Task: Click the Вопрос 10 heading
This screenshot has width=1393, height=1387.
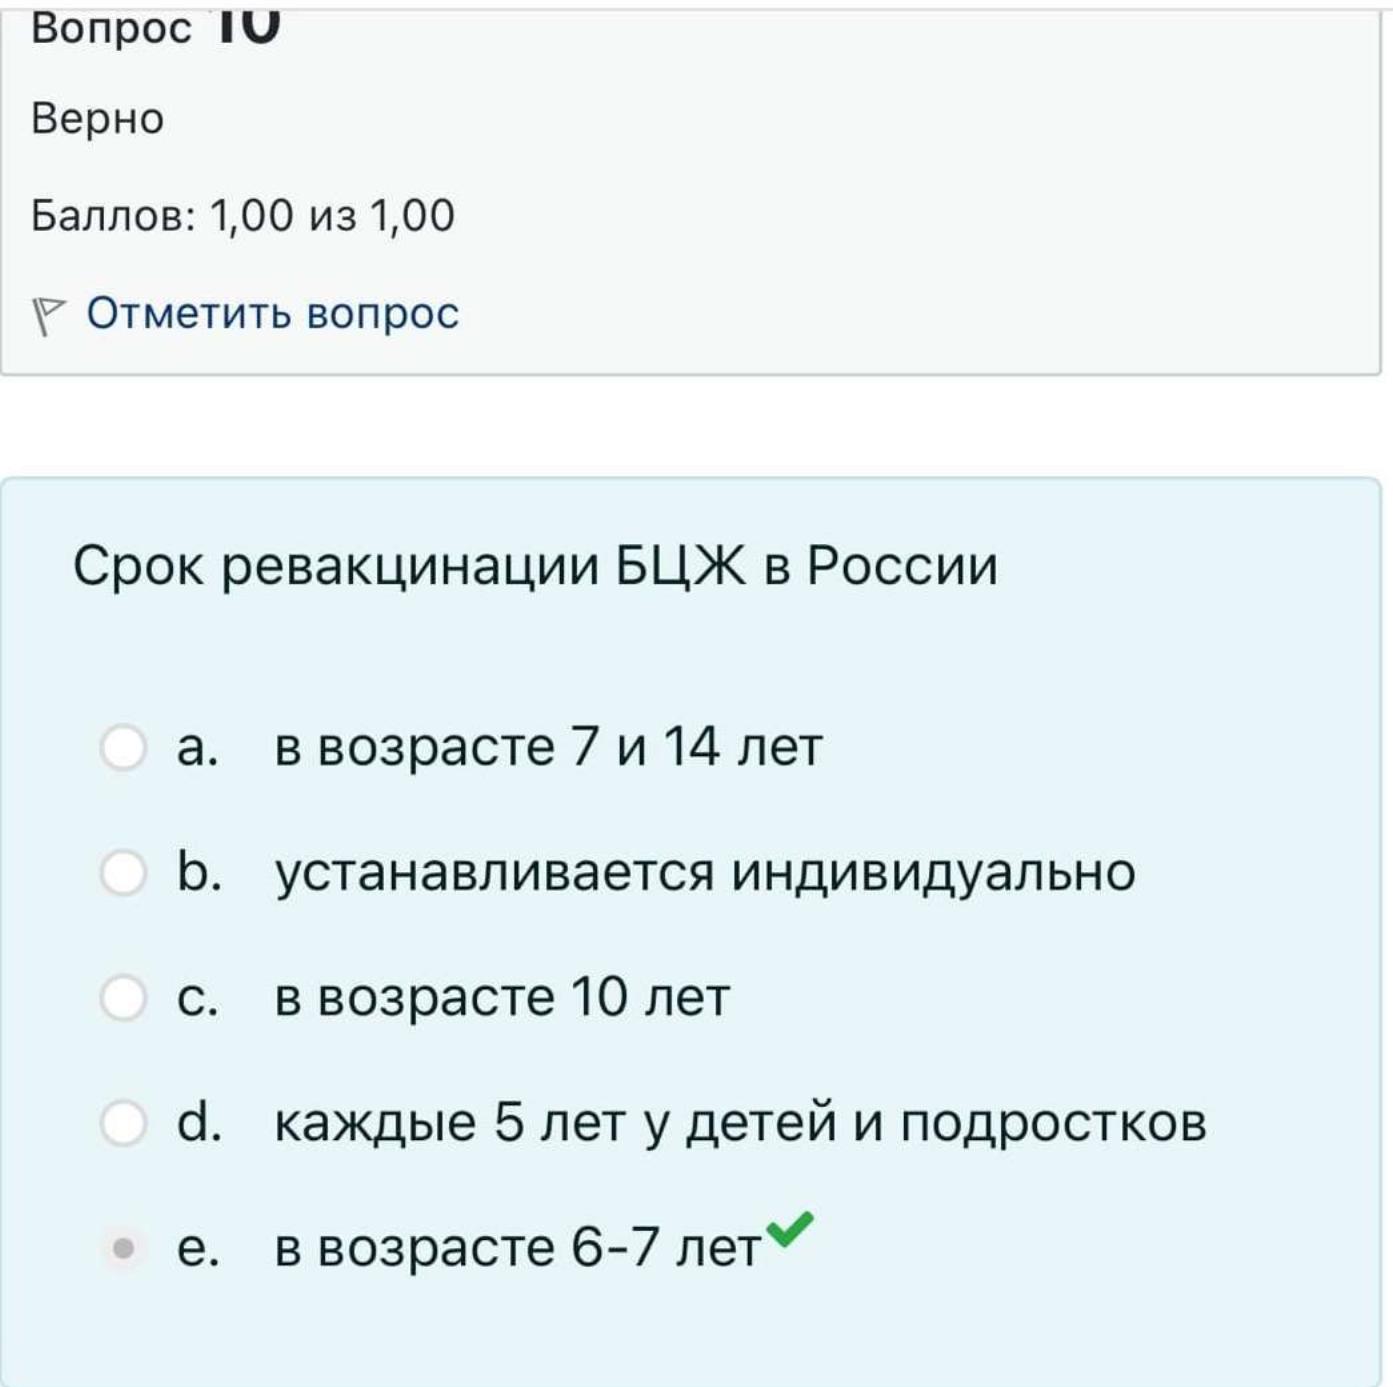Action: point(156,25)
